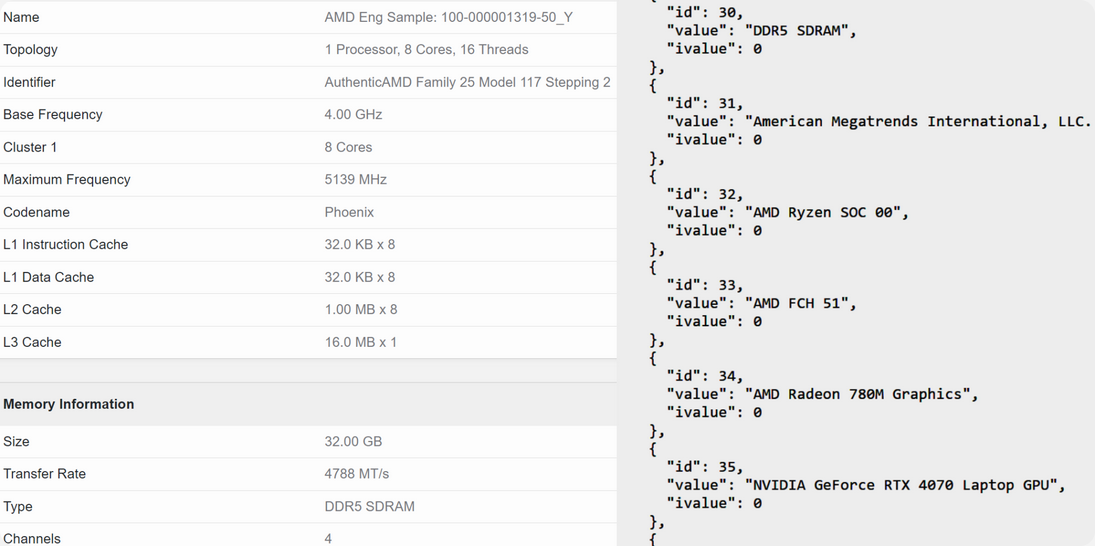Select the Type DDR5 SDRAM table value
This screenshot has height=546, width=1095.
[369, 506]
